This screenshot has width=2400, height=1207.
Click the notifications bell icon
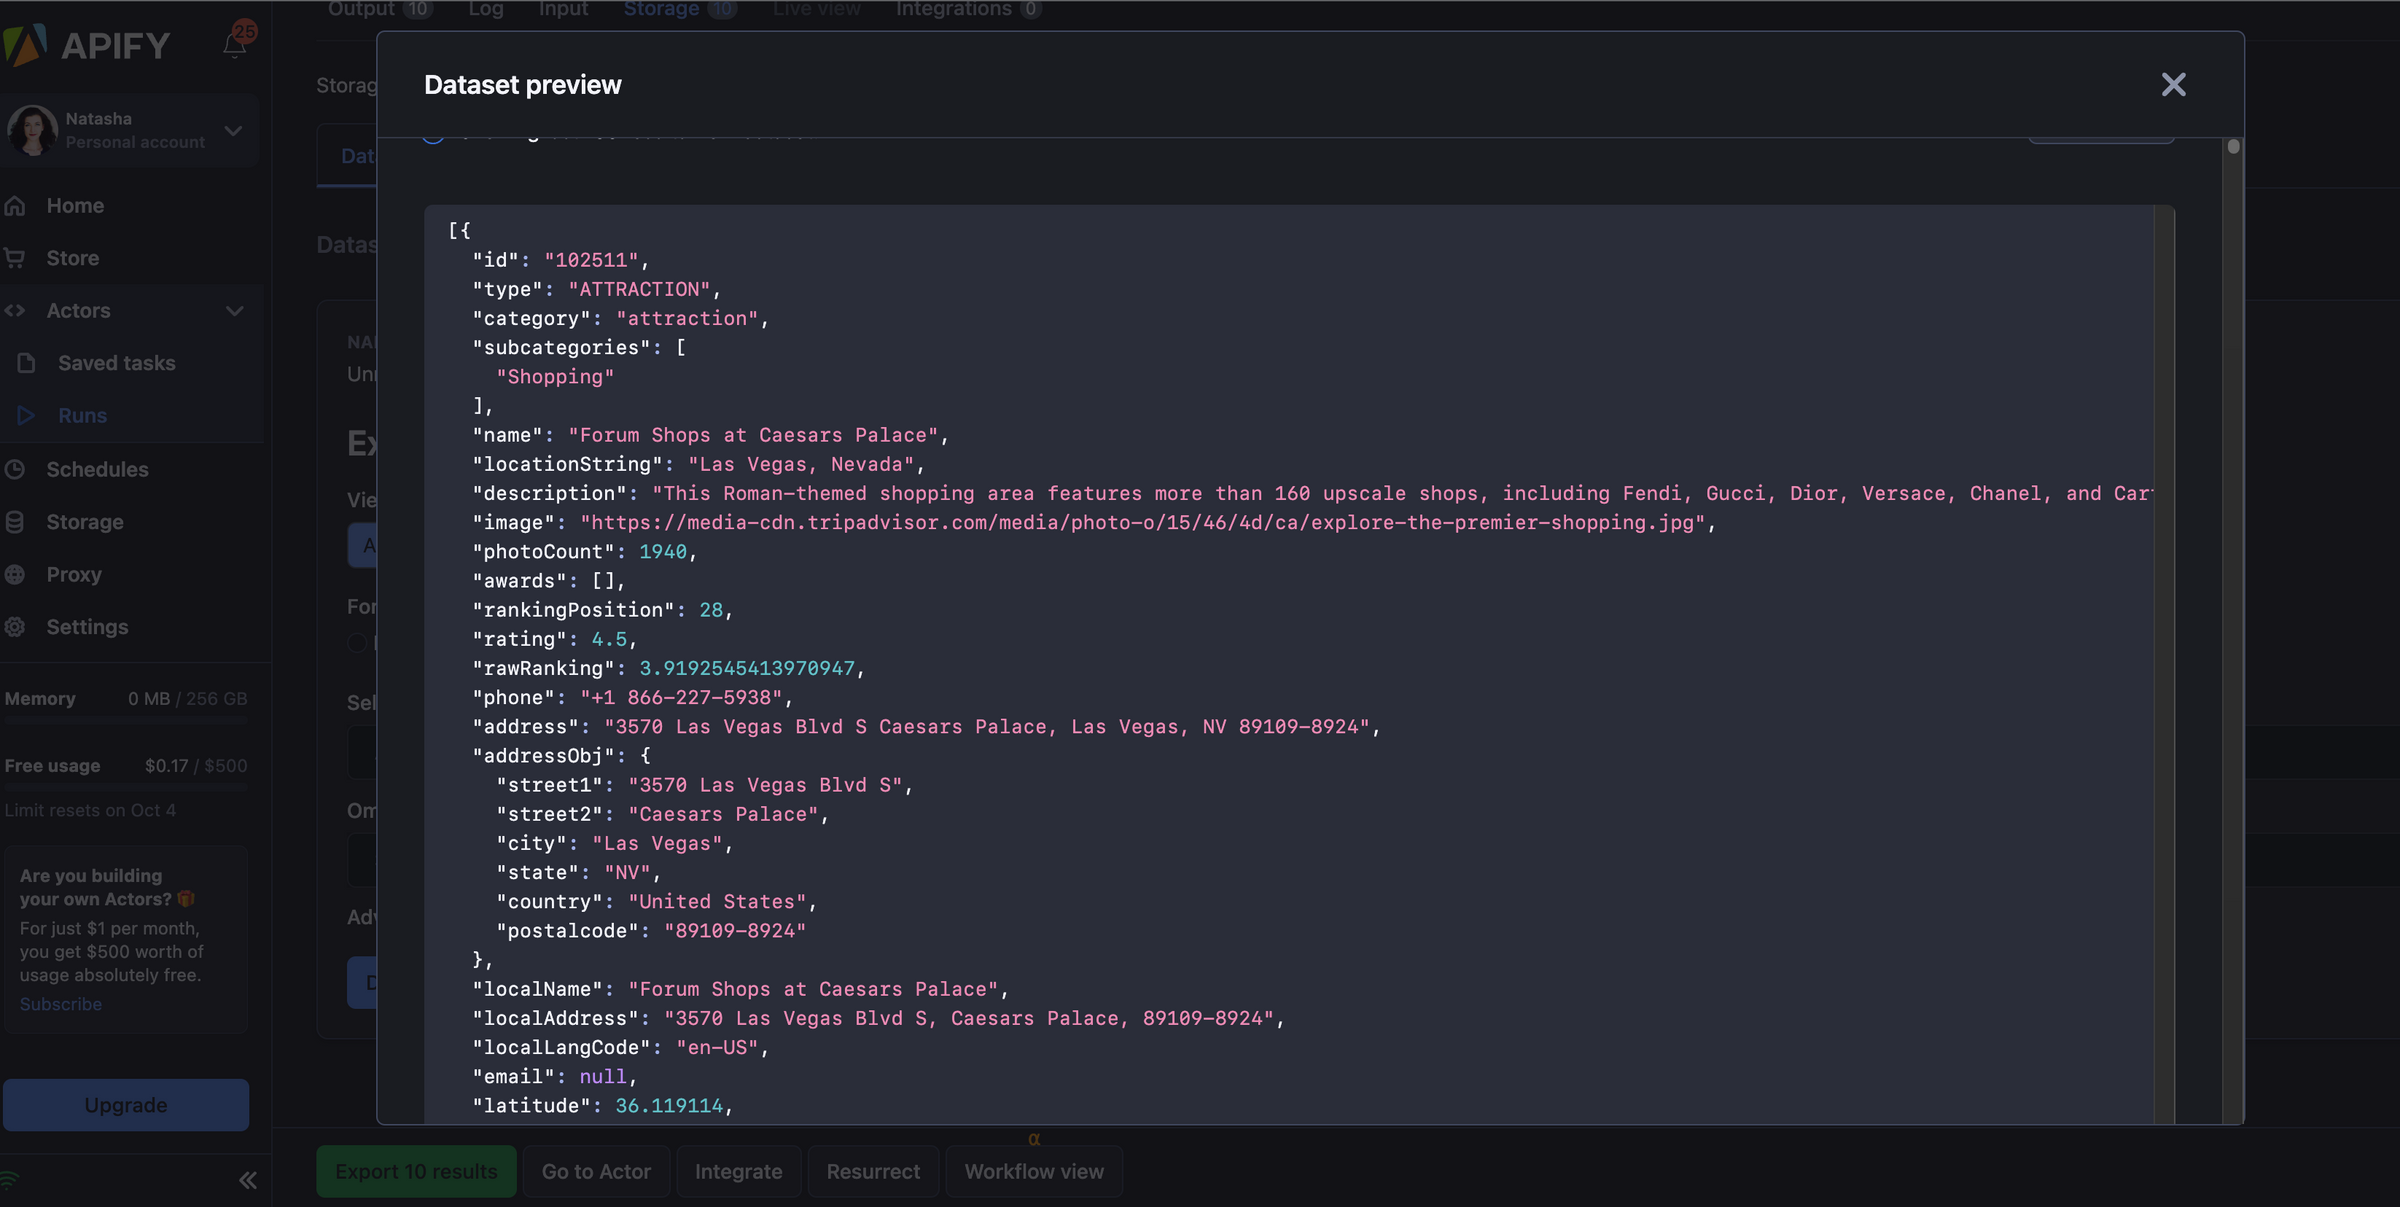pyautogui.click(x=234, y=46)
